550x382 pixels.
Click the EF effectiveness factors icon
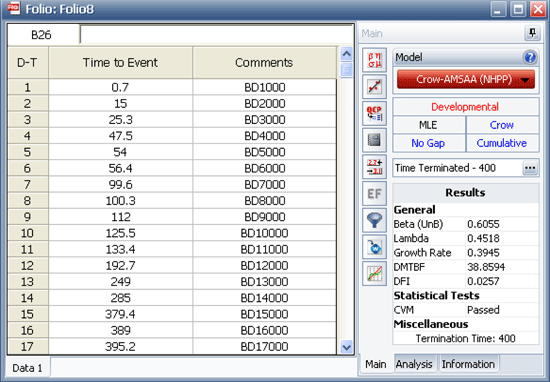pyautogui.click(x=374, y=193)
